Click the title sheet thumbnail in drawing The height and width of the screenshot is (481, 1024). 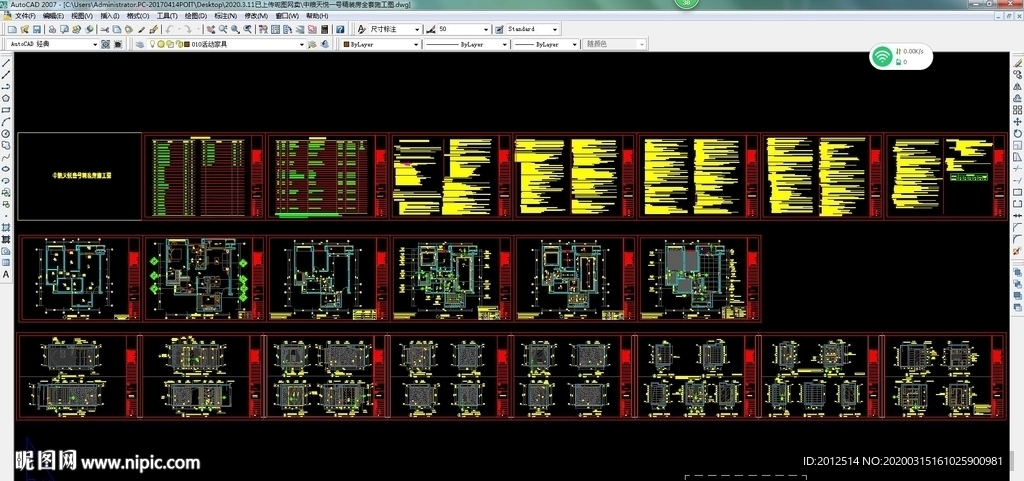coord(80,175)
